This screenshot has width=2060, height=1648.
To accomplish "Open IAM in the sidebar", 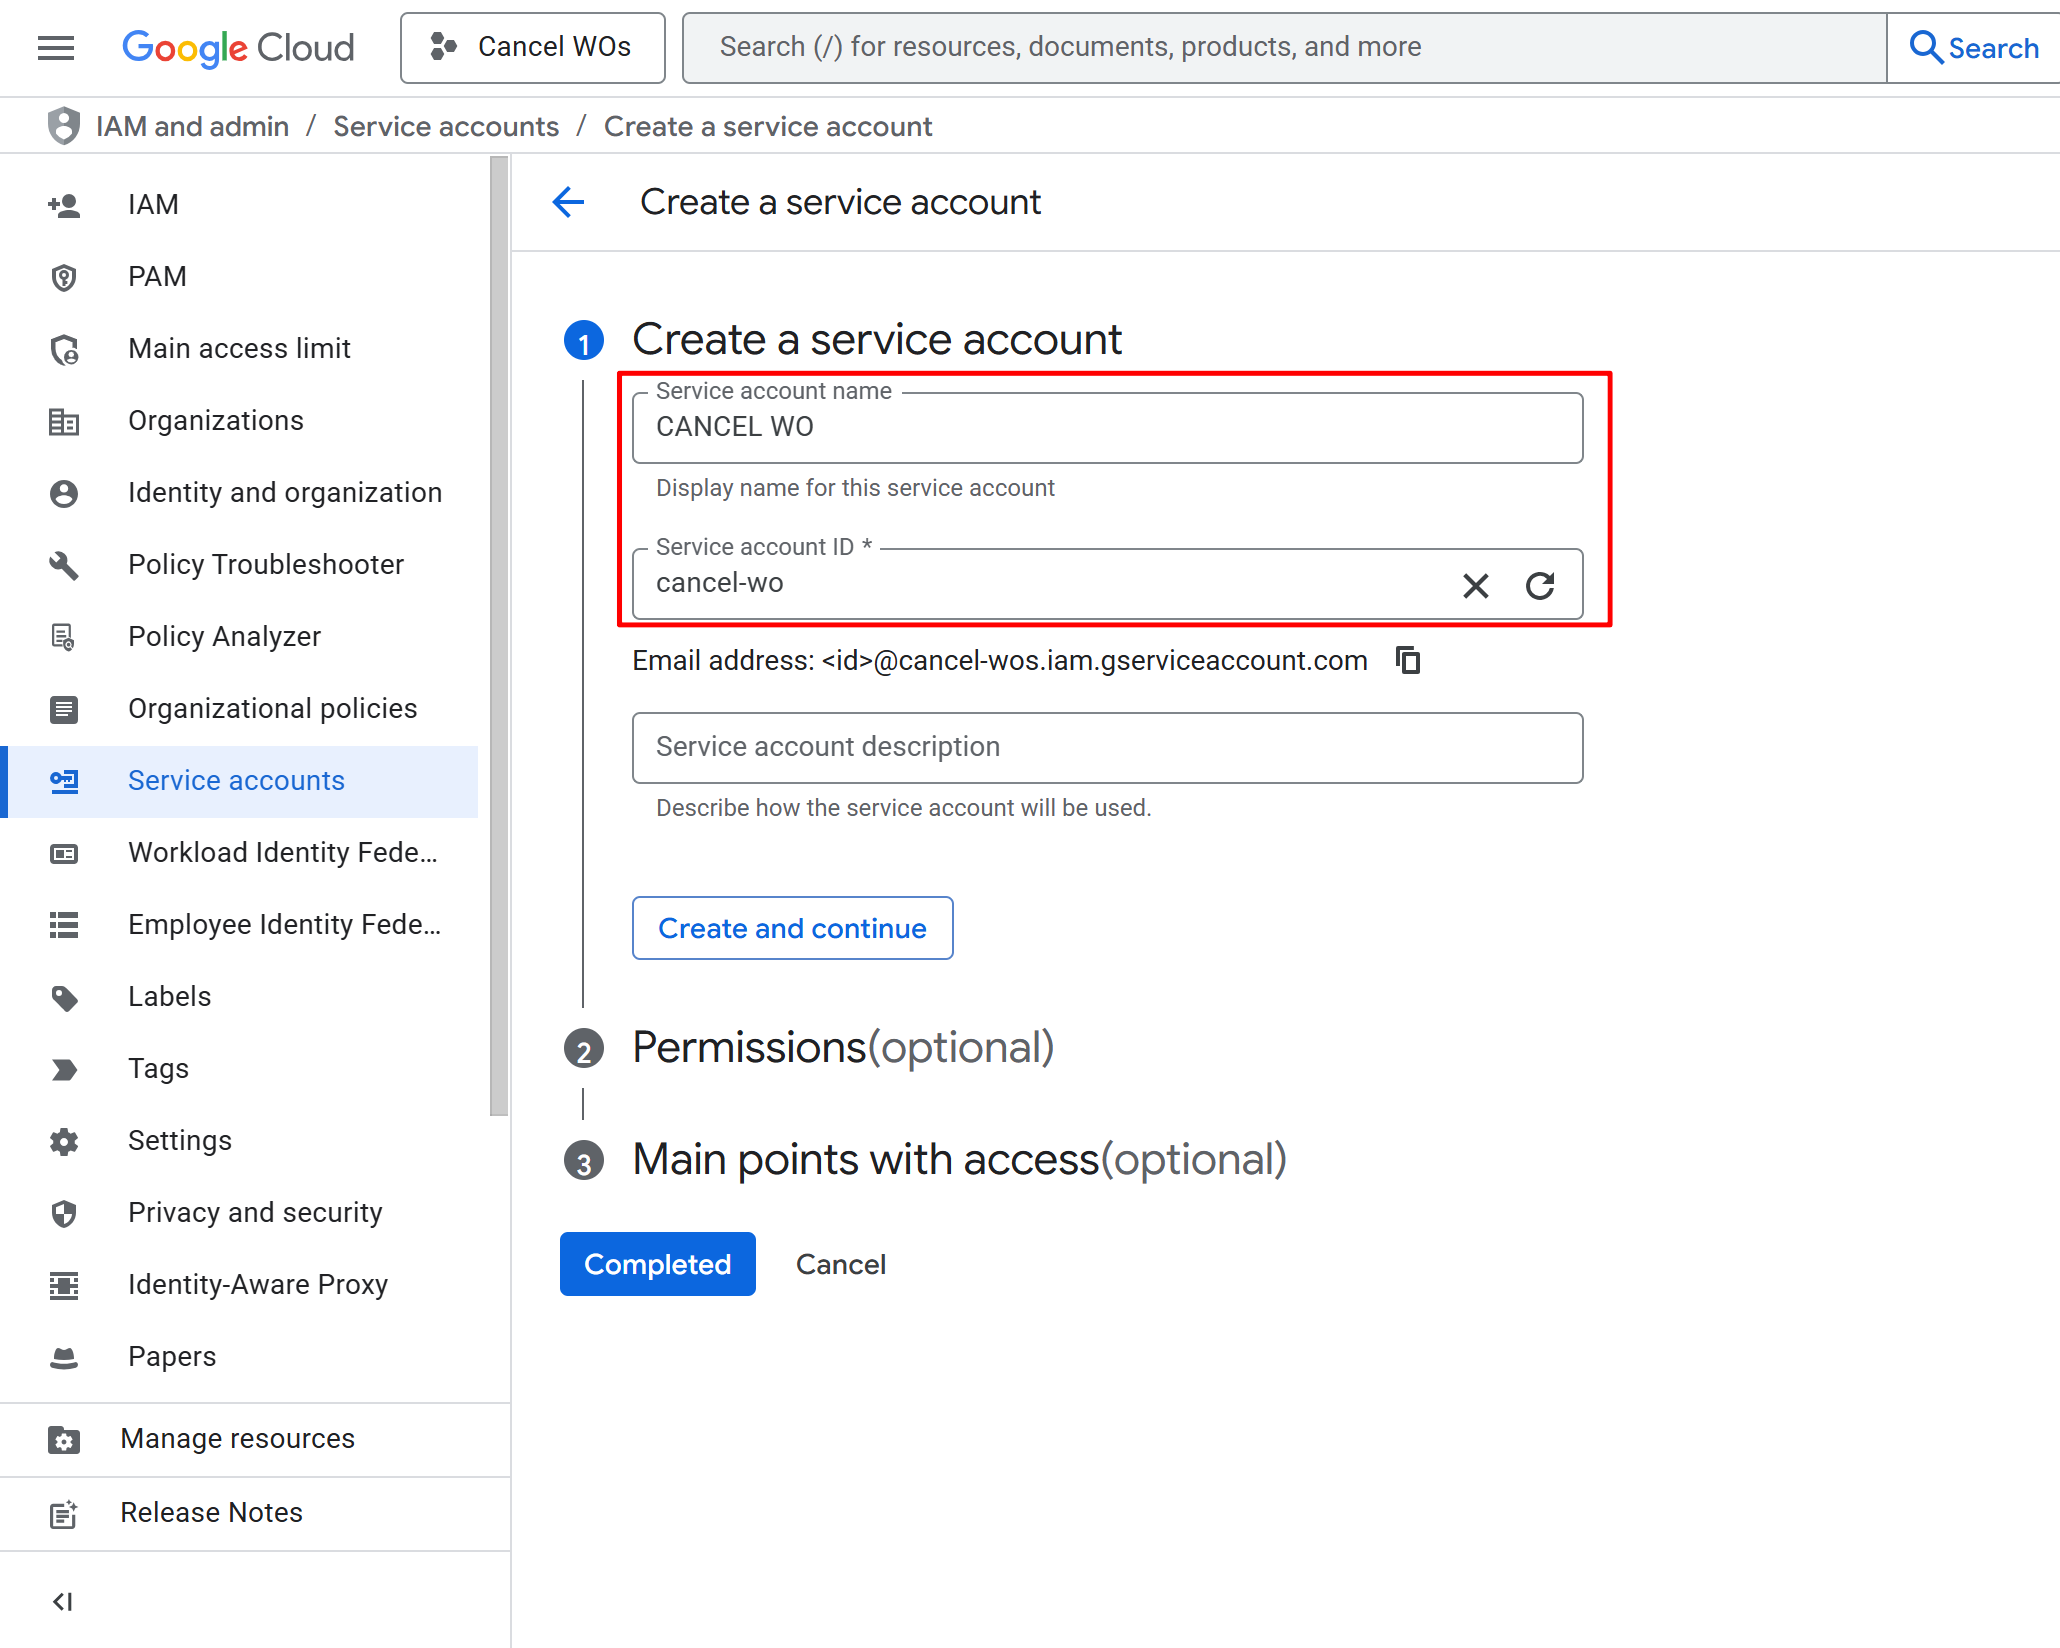I will tap(153, 204).
